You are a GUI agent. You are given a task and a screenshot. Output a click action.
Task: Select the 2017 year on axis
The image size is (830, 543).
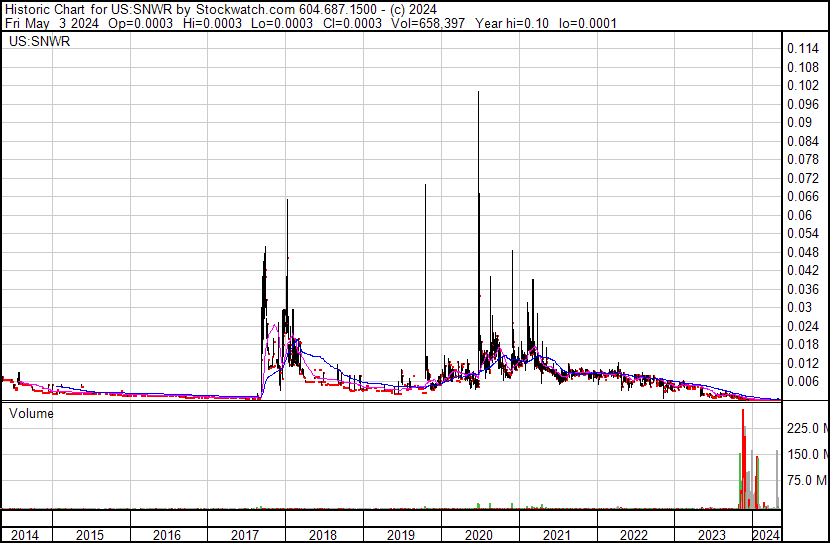245,535
